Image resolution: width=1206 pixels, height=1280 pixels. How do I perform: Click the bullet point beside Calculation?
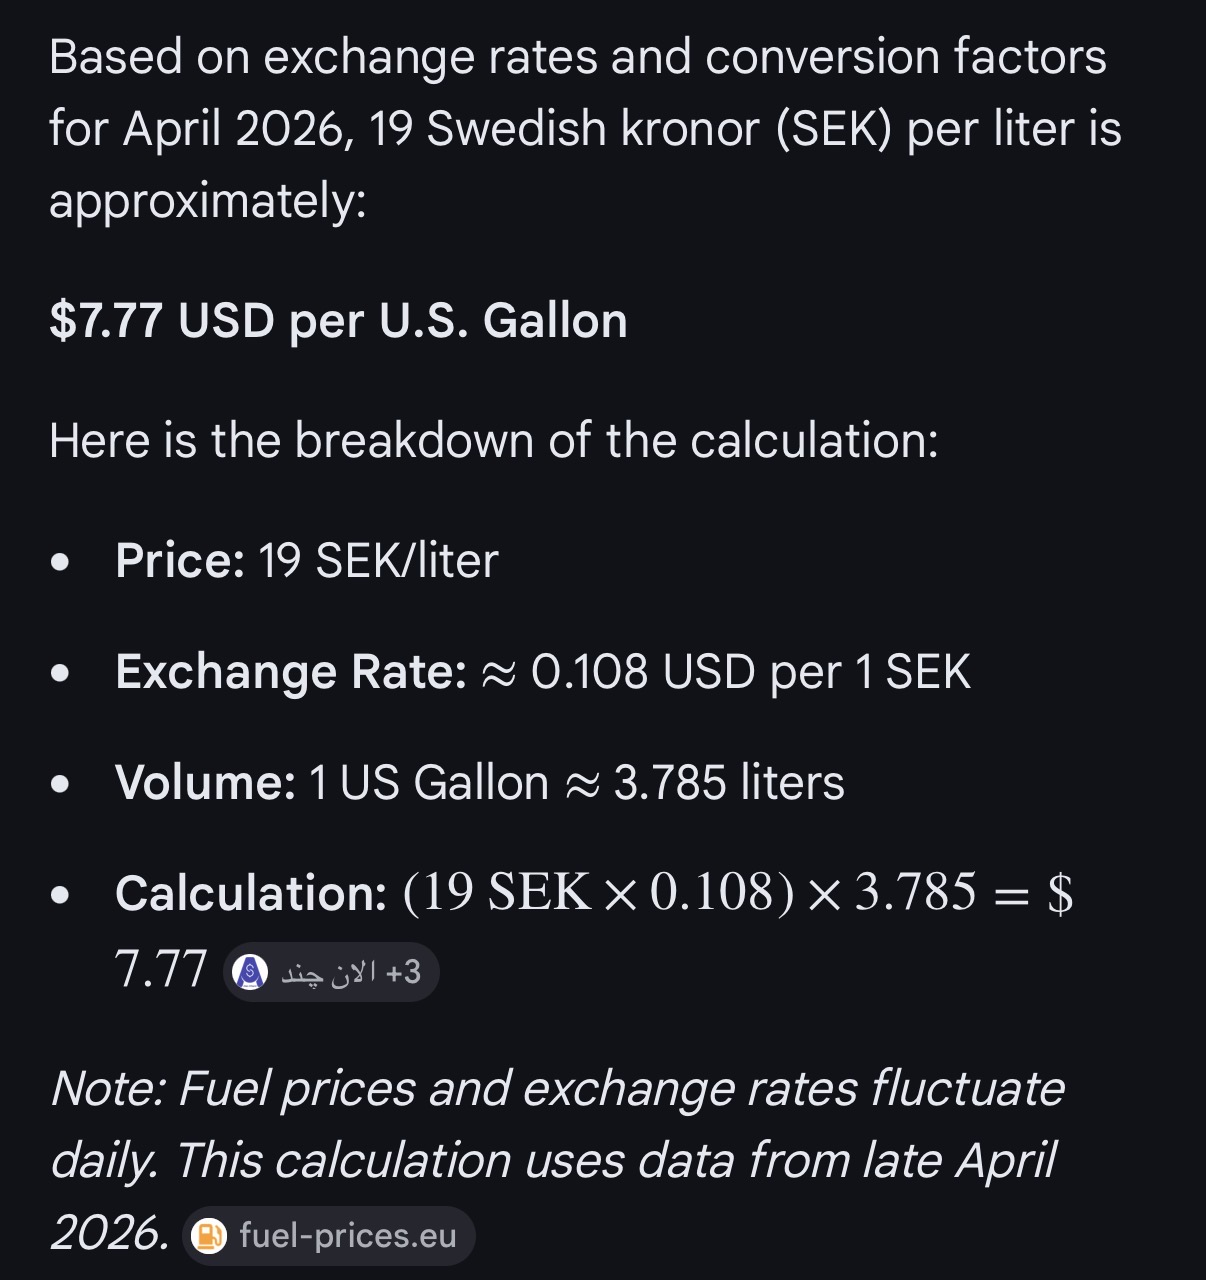tap(61, 895)
